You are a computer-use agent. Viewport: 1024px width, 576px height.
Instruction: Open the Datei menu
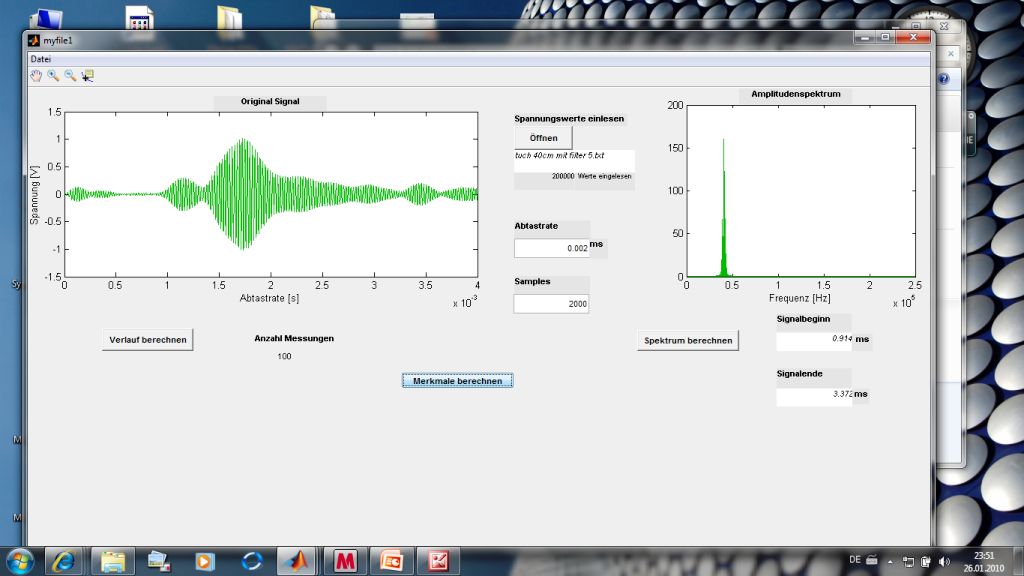[x=40, y=59]
